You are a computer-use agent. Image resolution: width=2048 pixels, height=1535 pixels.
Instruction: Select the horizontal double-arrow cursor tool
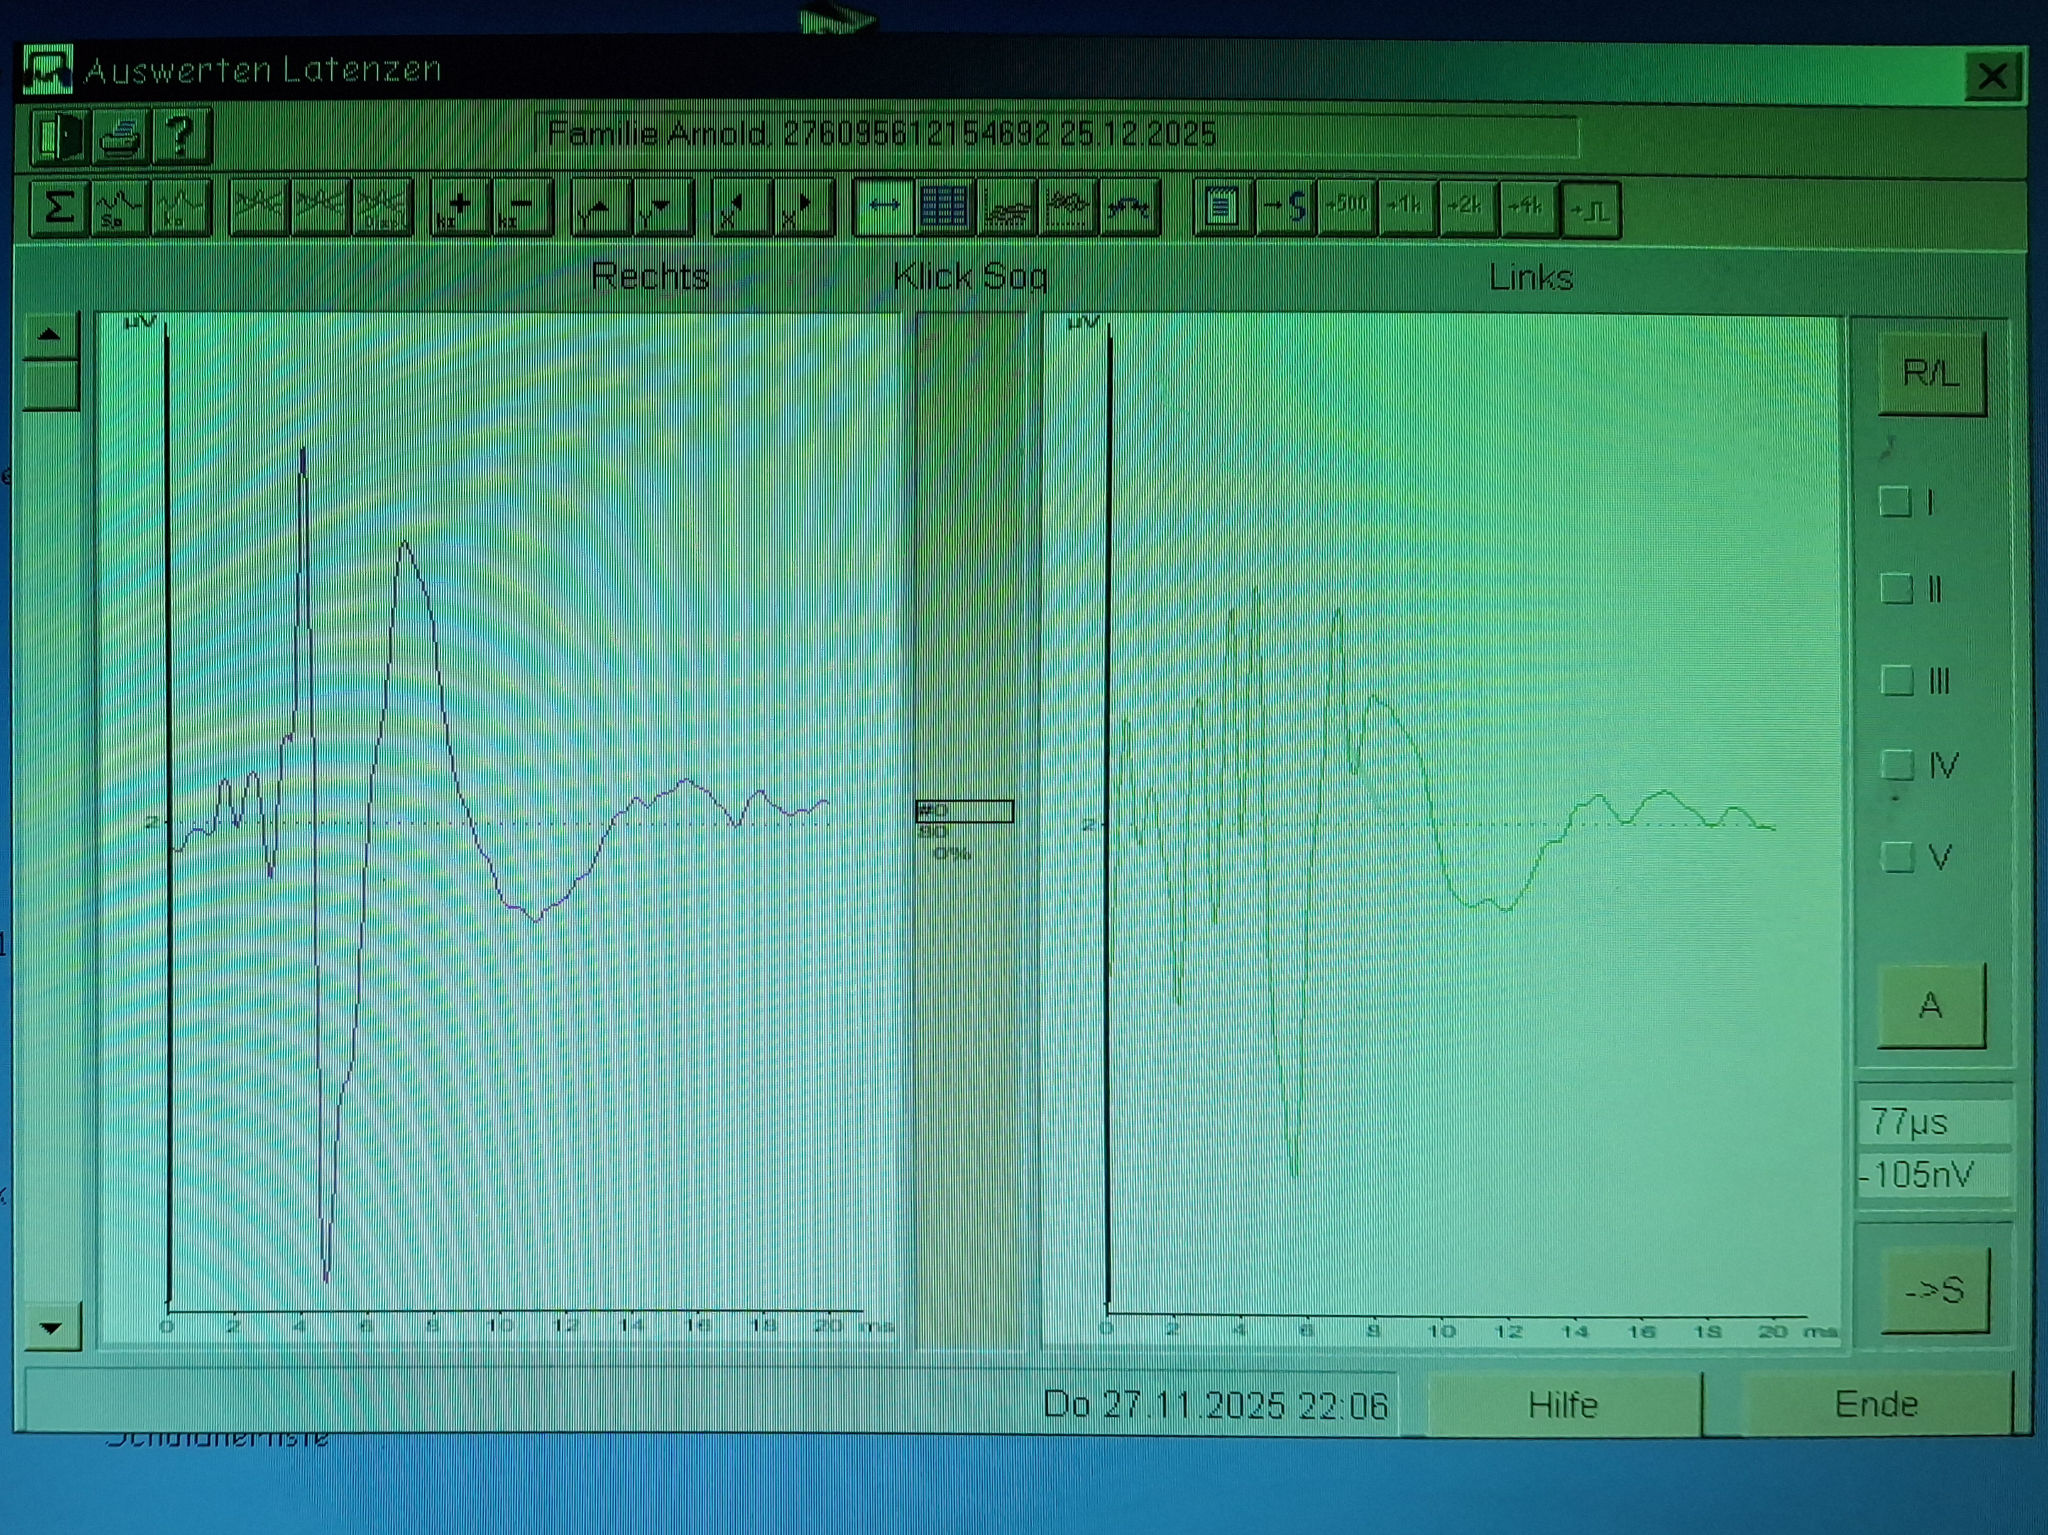[x=883, y=208]
